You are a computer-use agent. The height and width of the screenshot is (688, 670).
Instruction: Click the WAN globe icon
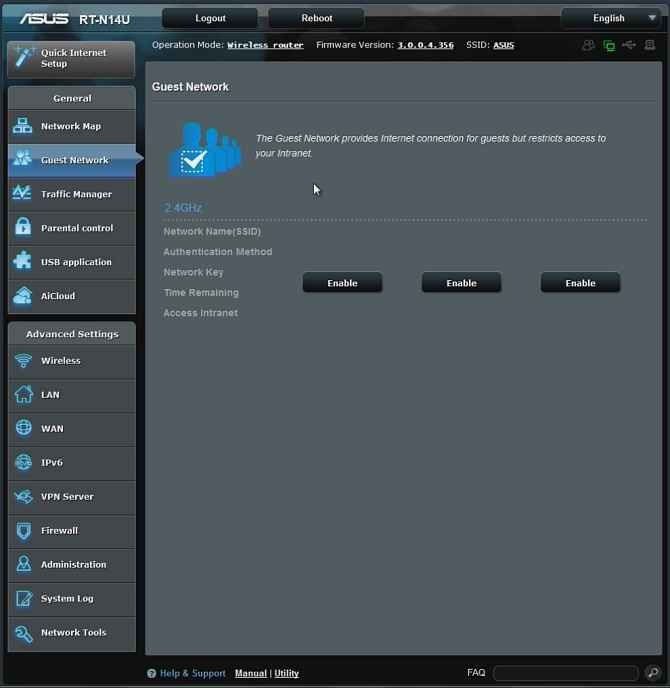point(23,428)
